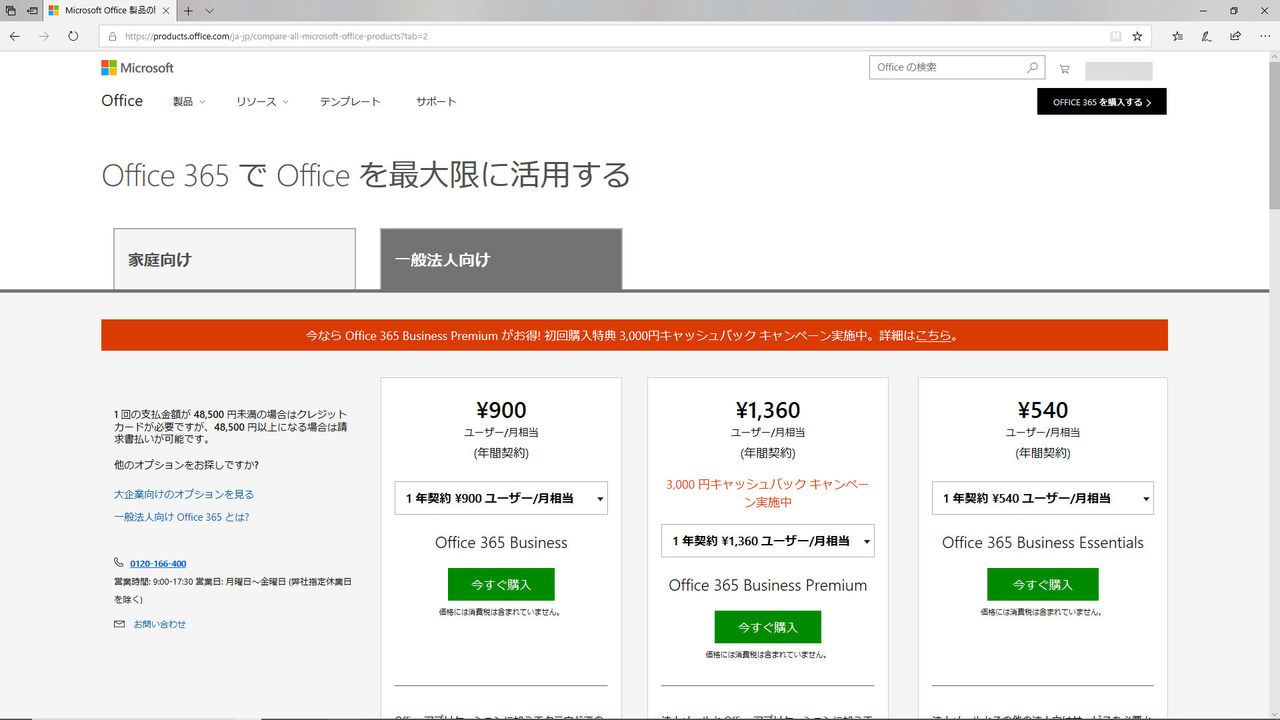
Task: Open a new tab with plus icon
Action: 188,11
